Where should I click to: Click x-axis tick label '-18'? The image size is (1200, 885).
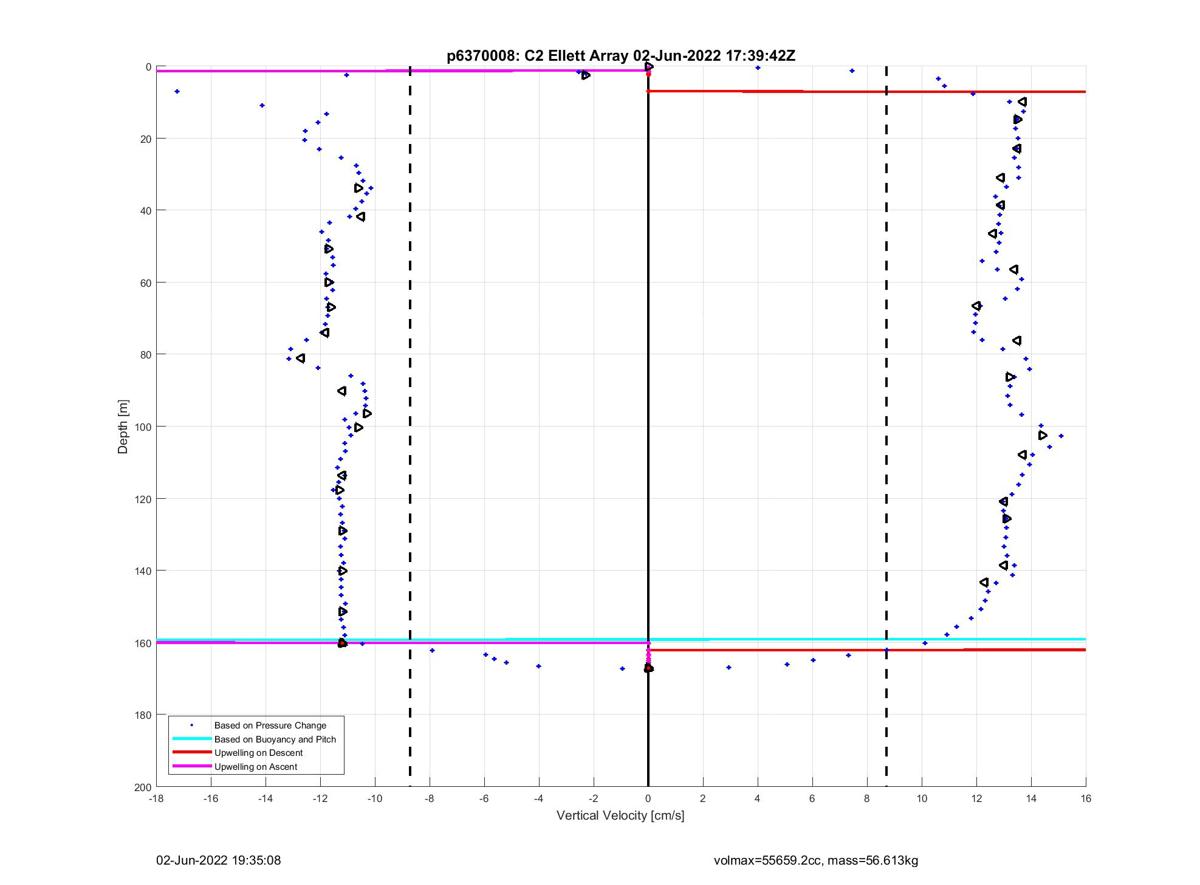click(x=156, y=799)
